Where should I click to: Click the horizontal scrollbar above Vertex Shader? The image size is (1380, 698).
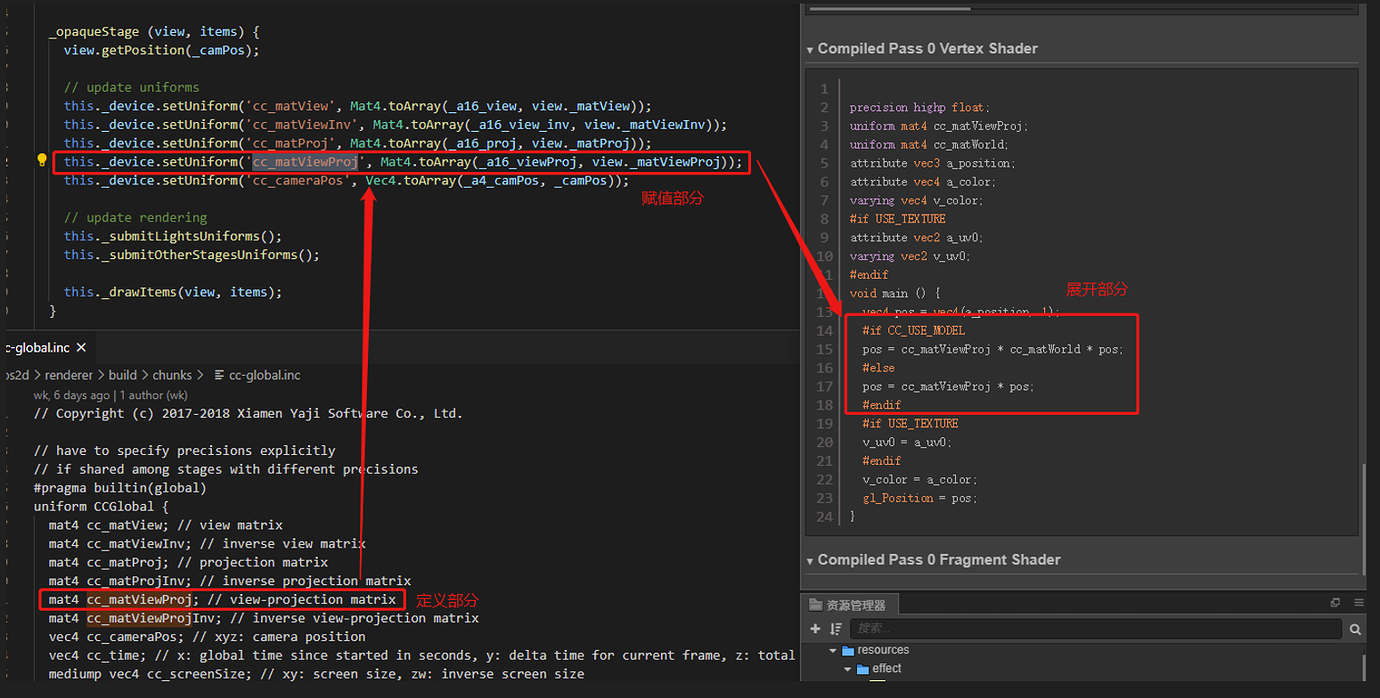point(889,8)
